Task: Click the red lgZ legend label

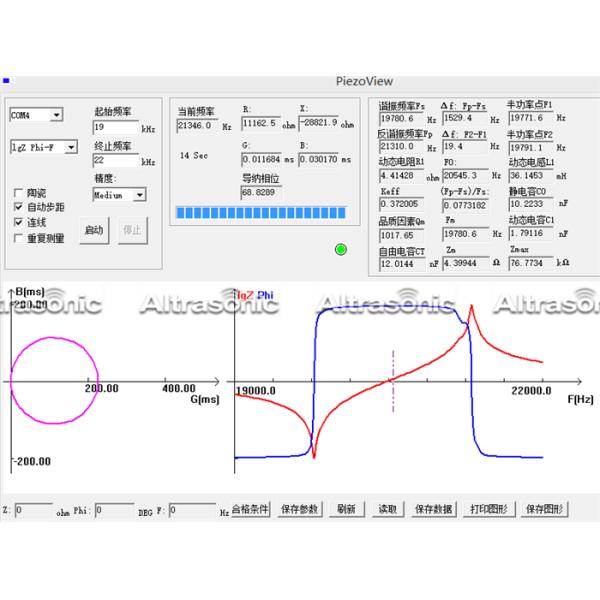Action: tap(245, 295)
